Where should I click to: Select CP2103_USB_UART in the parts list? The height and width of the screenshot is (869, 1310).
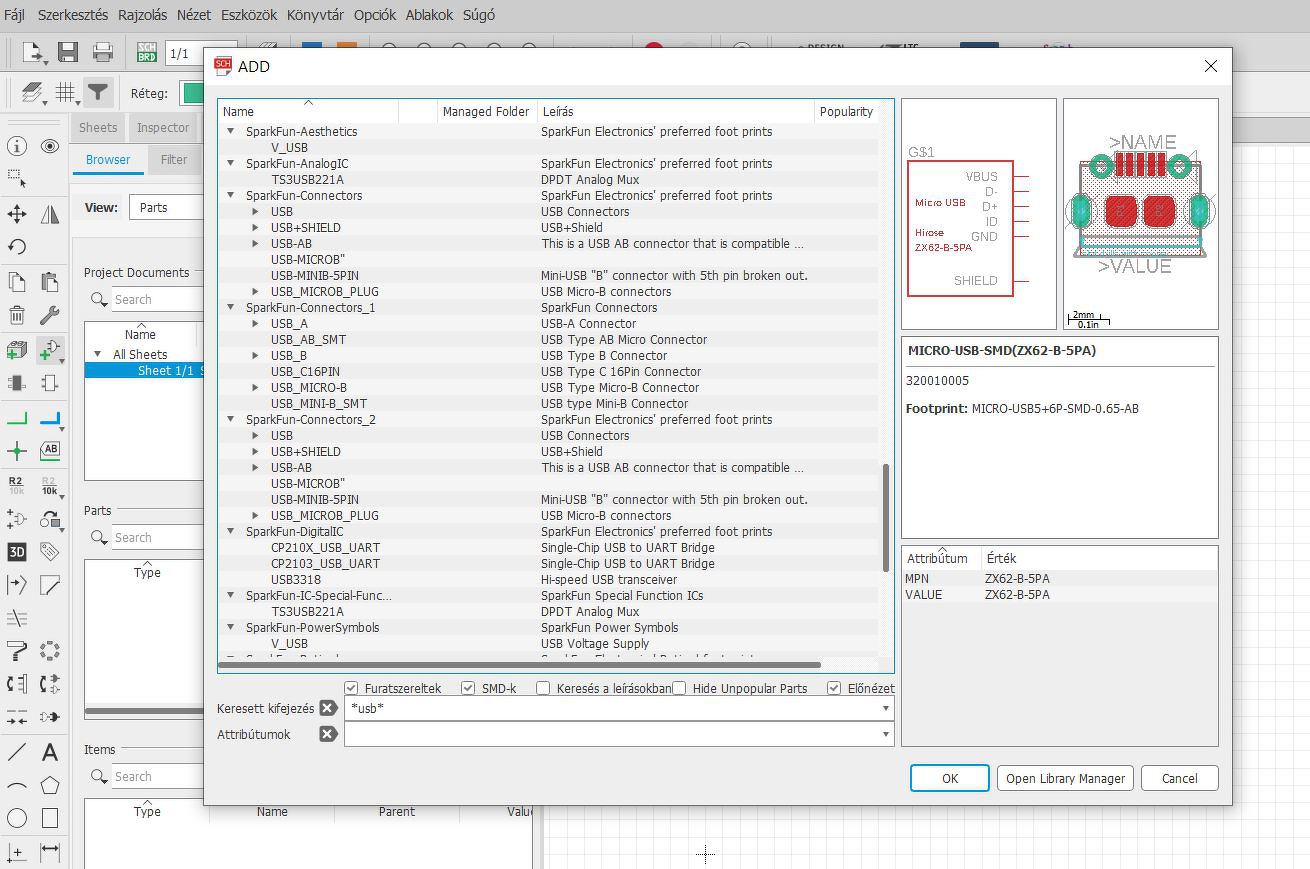[x=325, y=564]
